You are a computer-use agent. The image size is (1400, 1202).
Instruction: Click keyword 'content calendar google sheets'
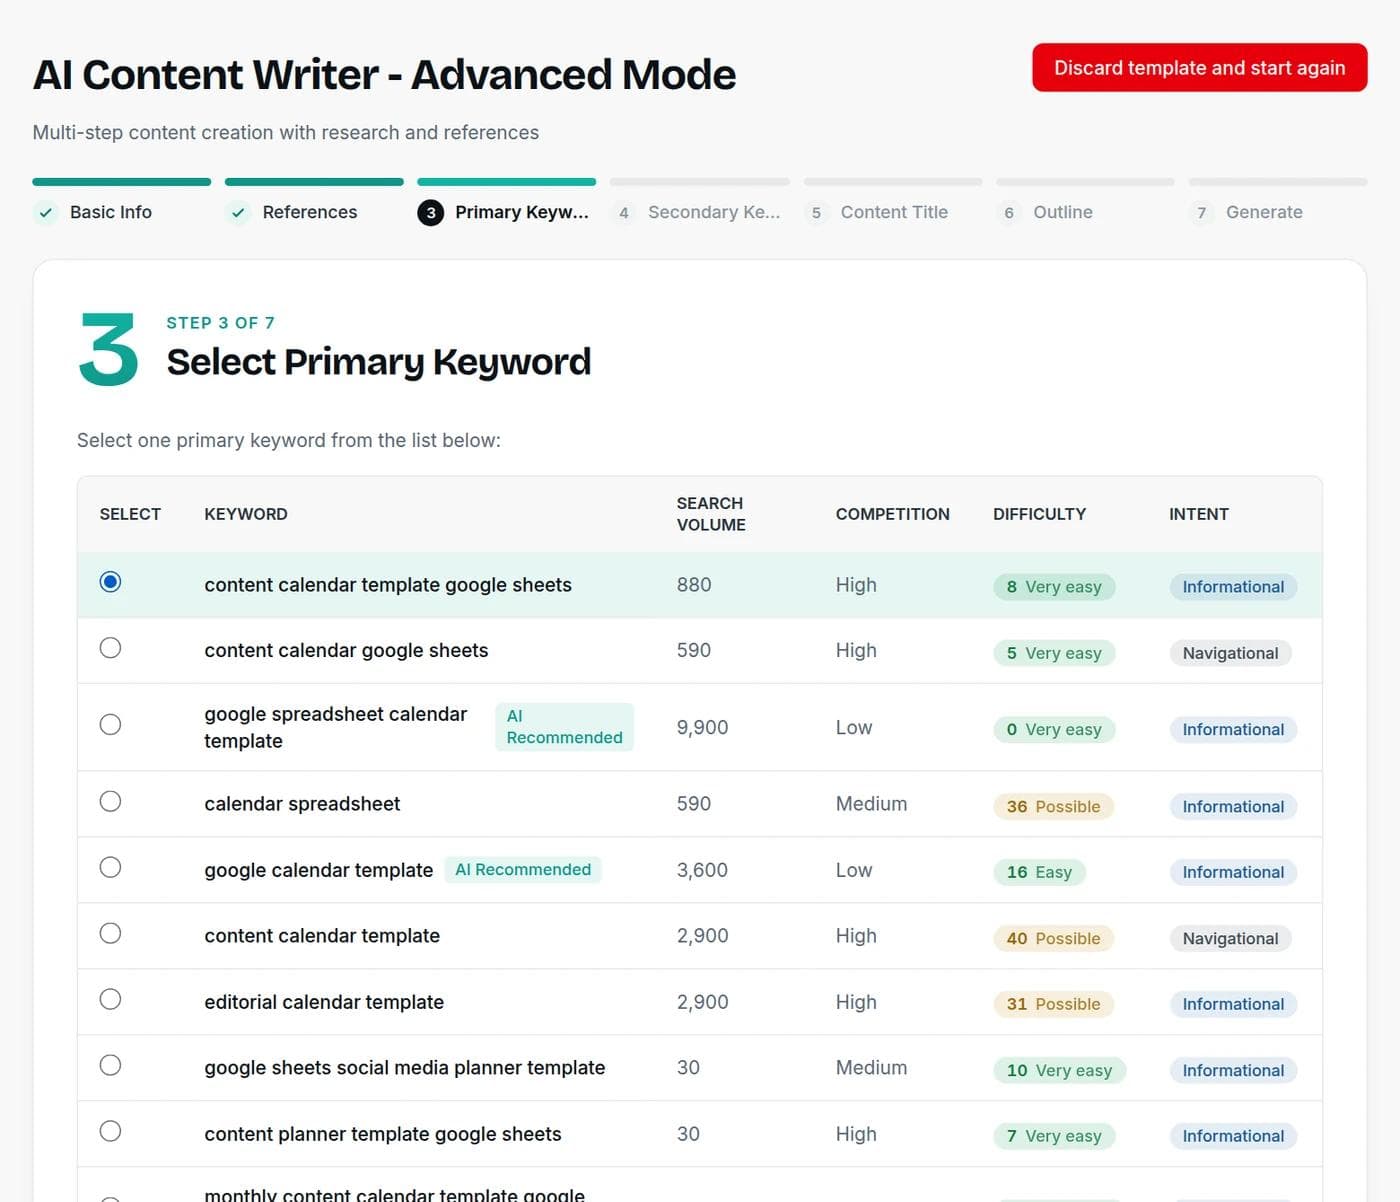(x=346, y=651)
